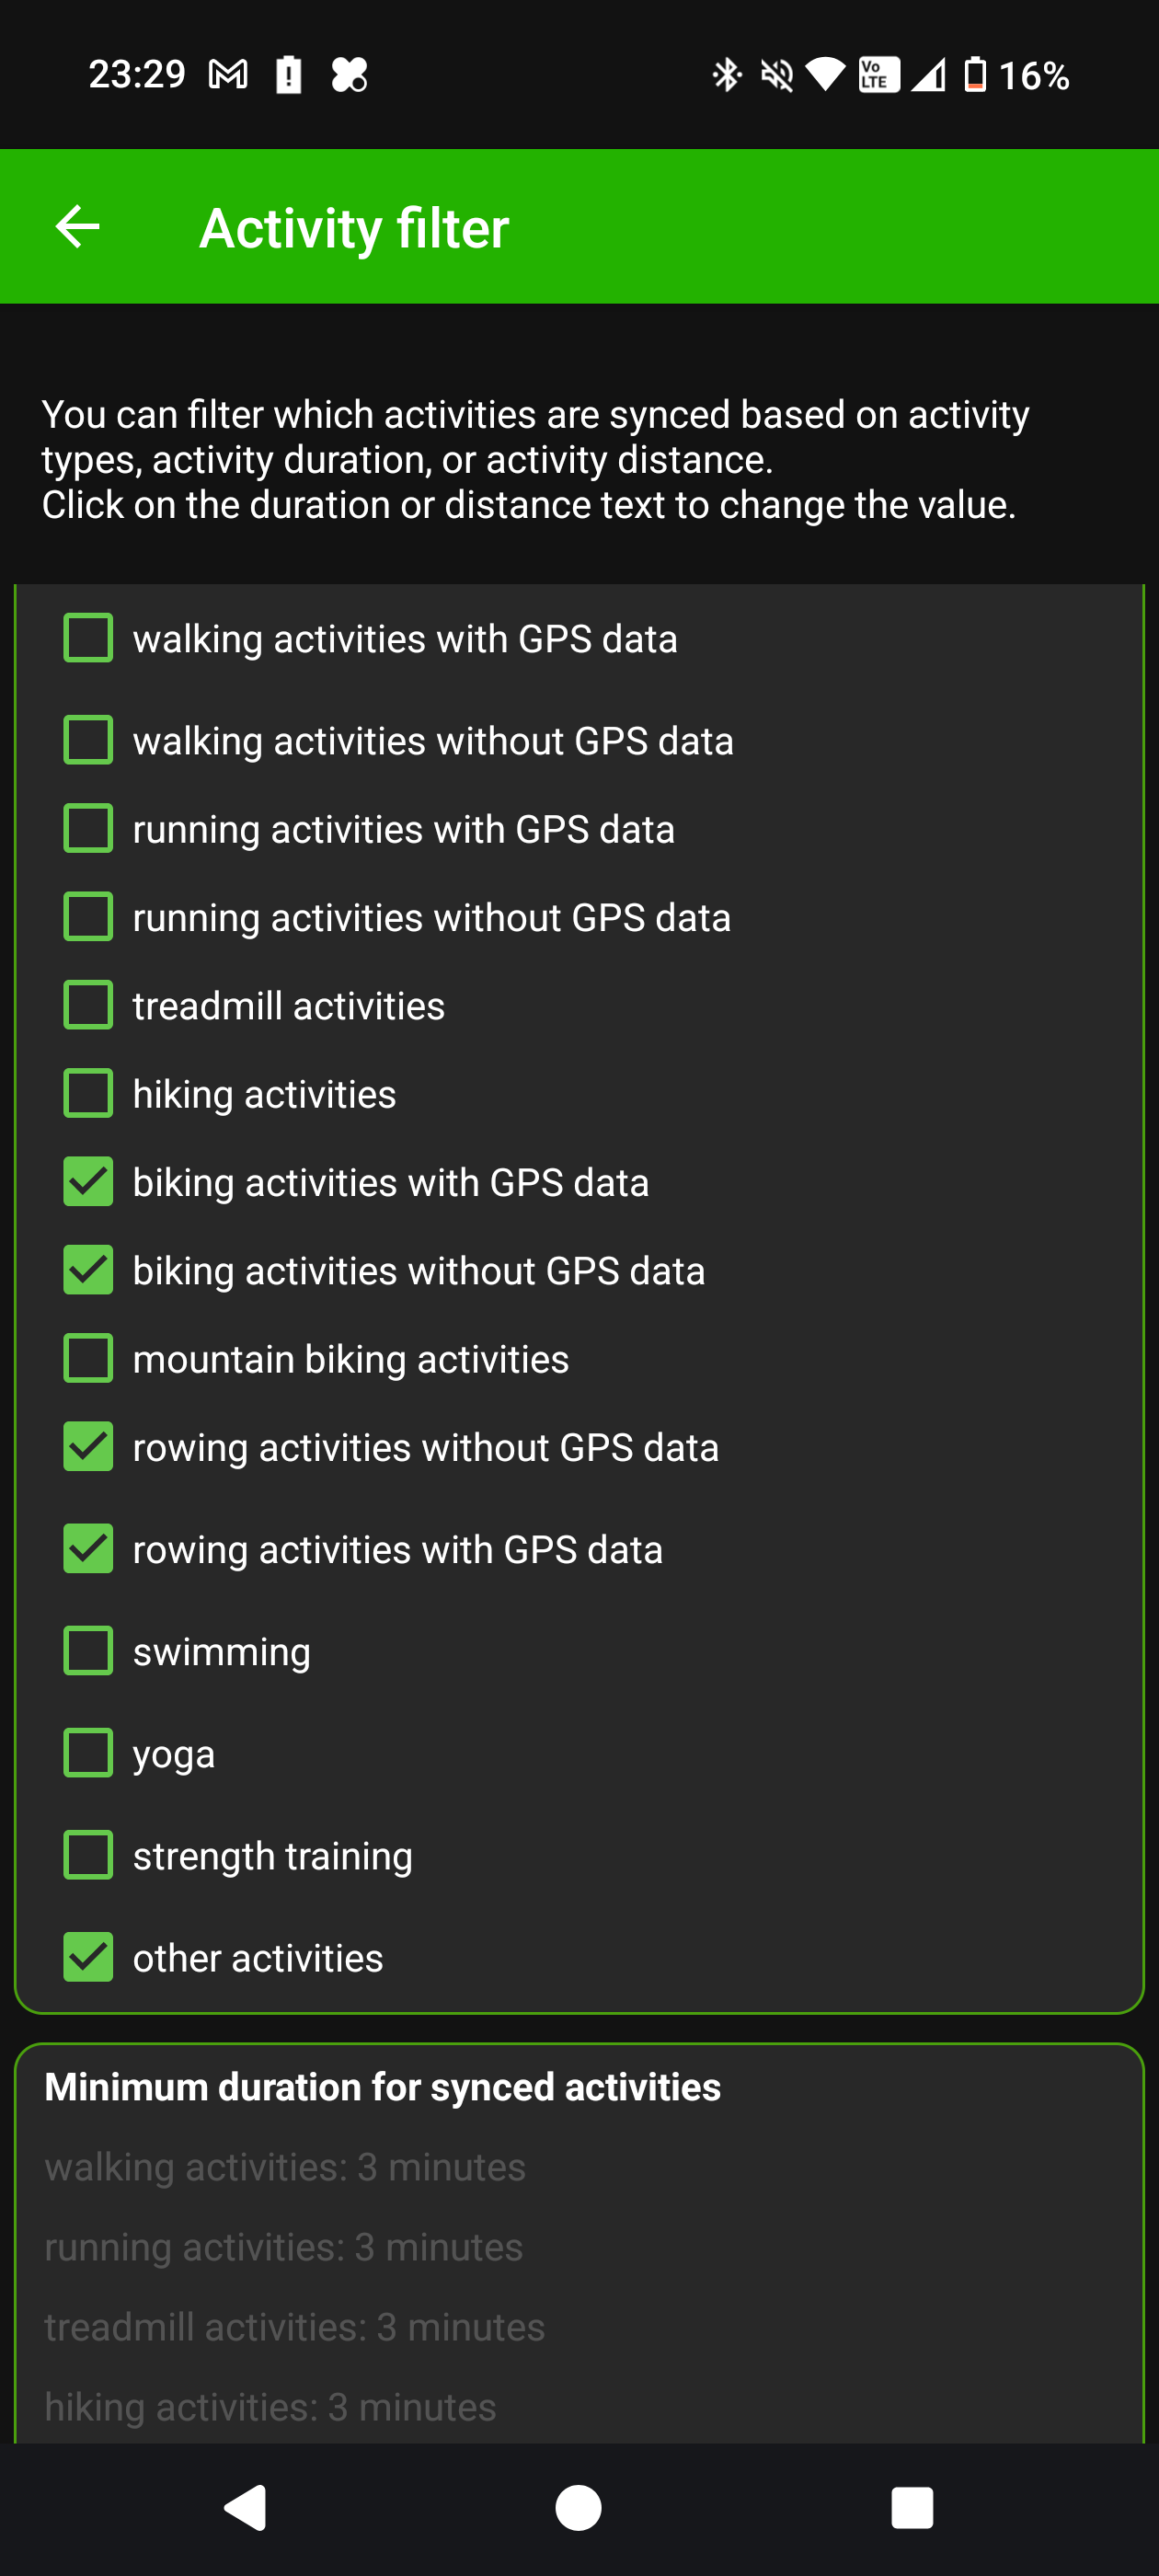1159x2576 pixels.
Task: Tap the Gmail notification icon
Action: pos(228,74)
